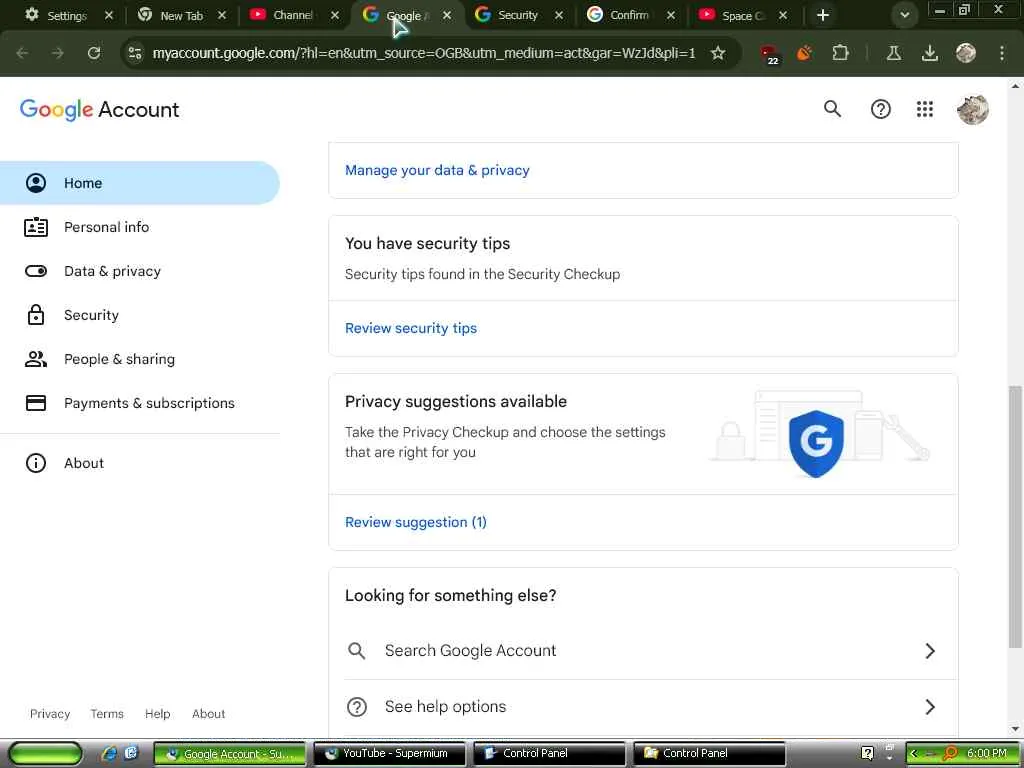Expand the tab search dropdown arrow
The height and width of the screenshot is (768, 1024).
pyautogui.click(x=904, y=15)
